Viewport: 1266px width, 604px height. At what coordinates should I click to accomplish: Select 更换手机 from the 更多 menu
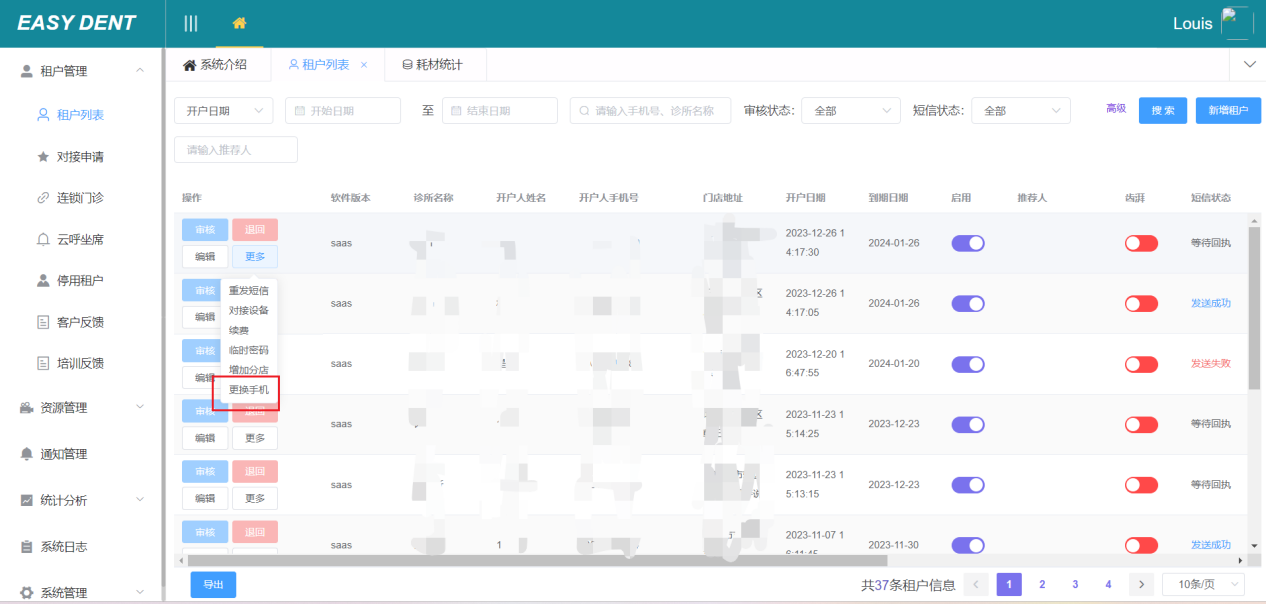249,390
